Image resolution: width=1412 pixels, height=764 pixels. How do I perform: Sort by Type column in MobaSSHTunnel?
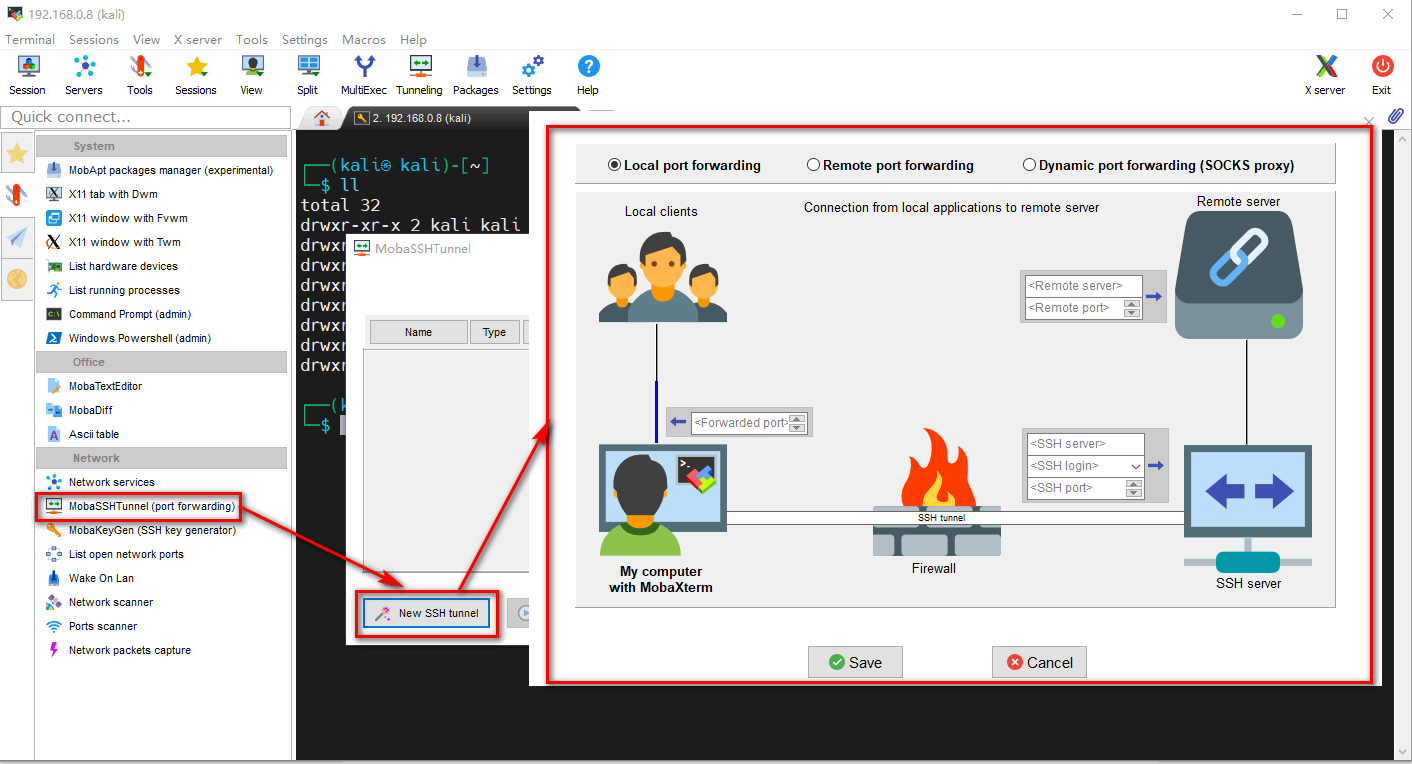pyautogui.click(x=494, y=332)
